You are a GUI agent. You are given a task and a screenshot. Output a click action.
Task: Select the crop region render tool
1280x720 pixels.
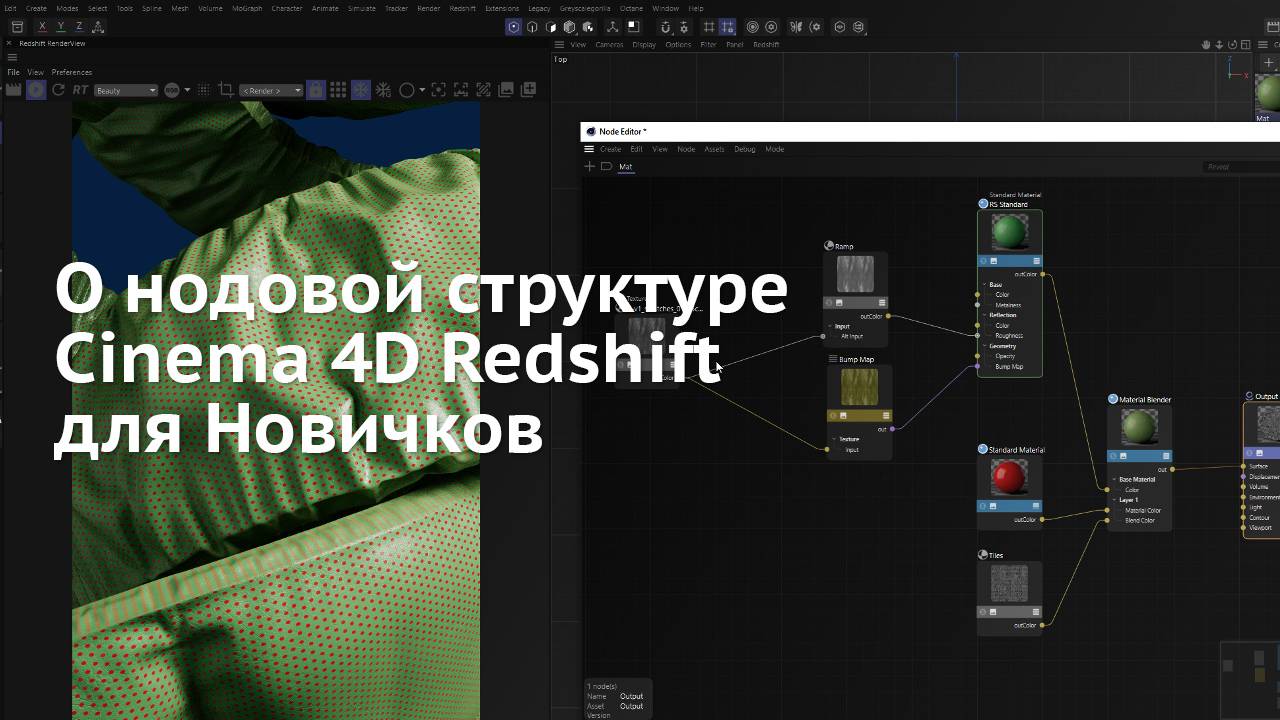click(x=225, y=90)
